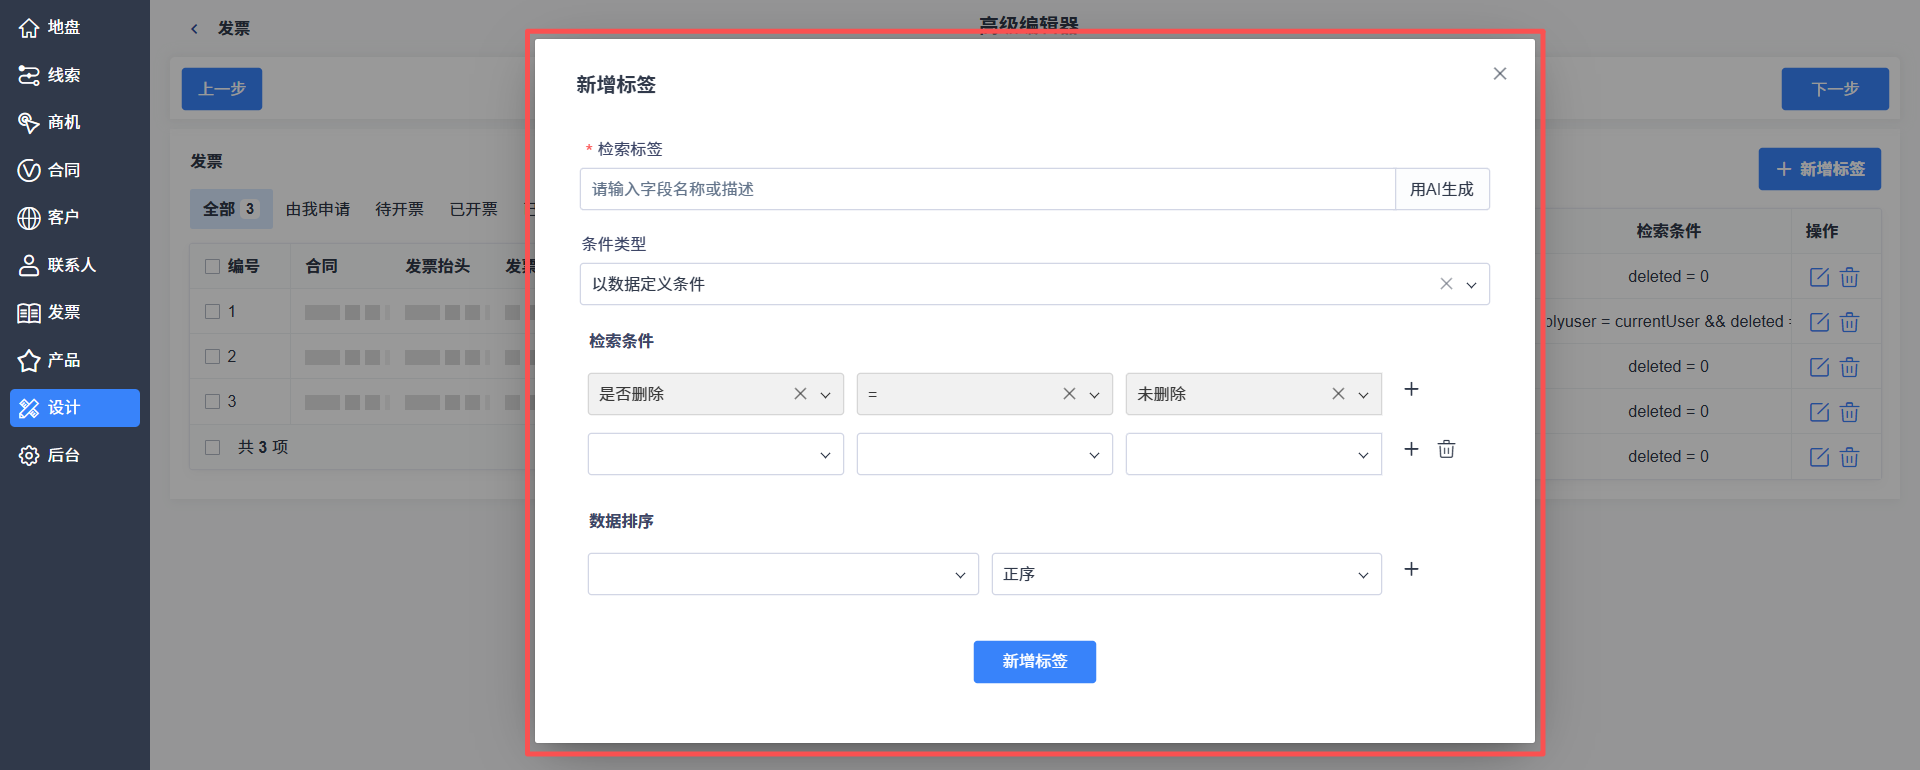
Task: Open 线索 in the sidebar
Action: (64, 75)
